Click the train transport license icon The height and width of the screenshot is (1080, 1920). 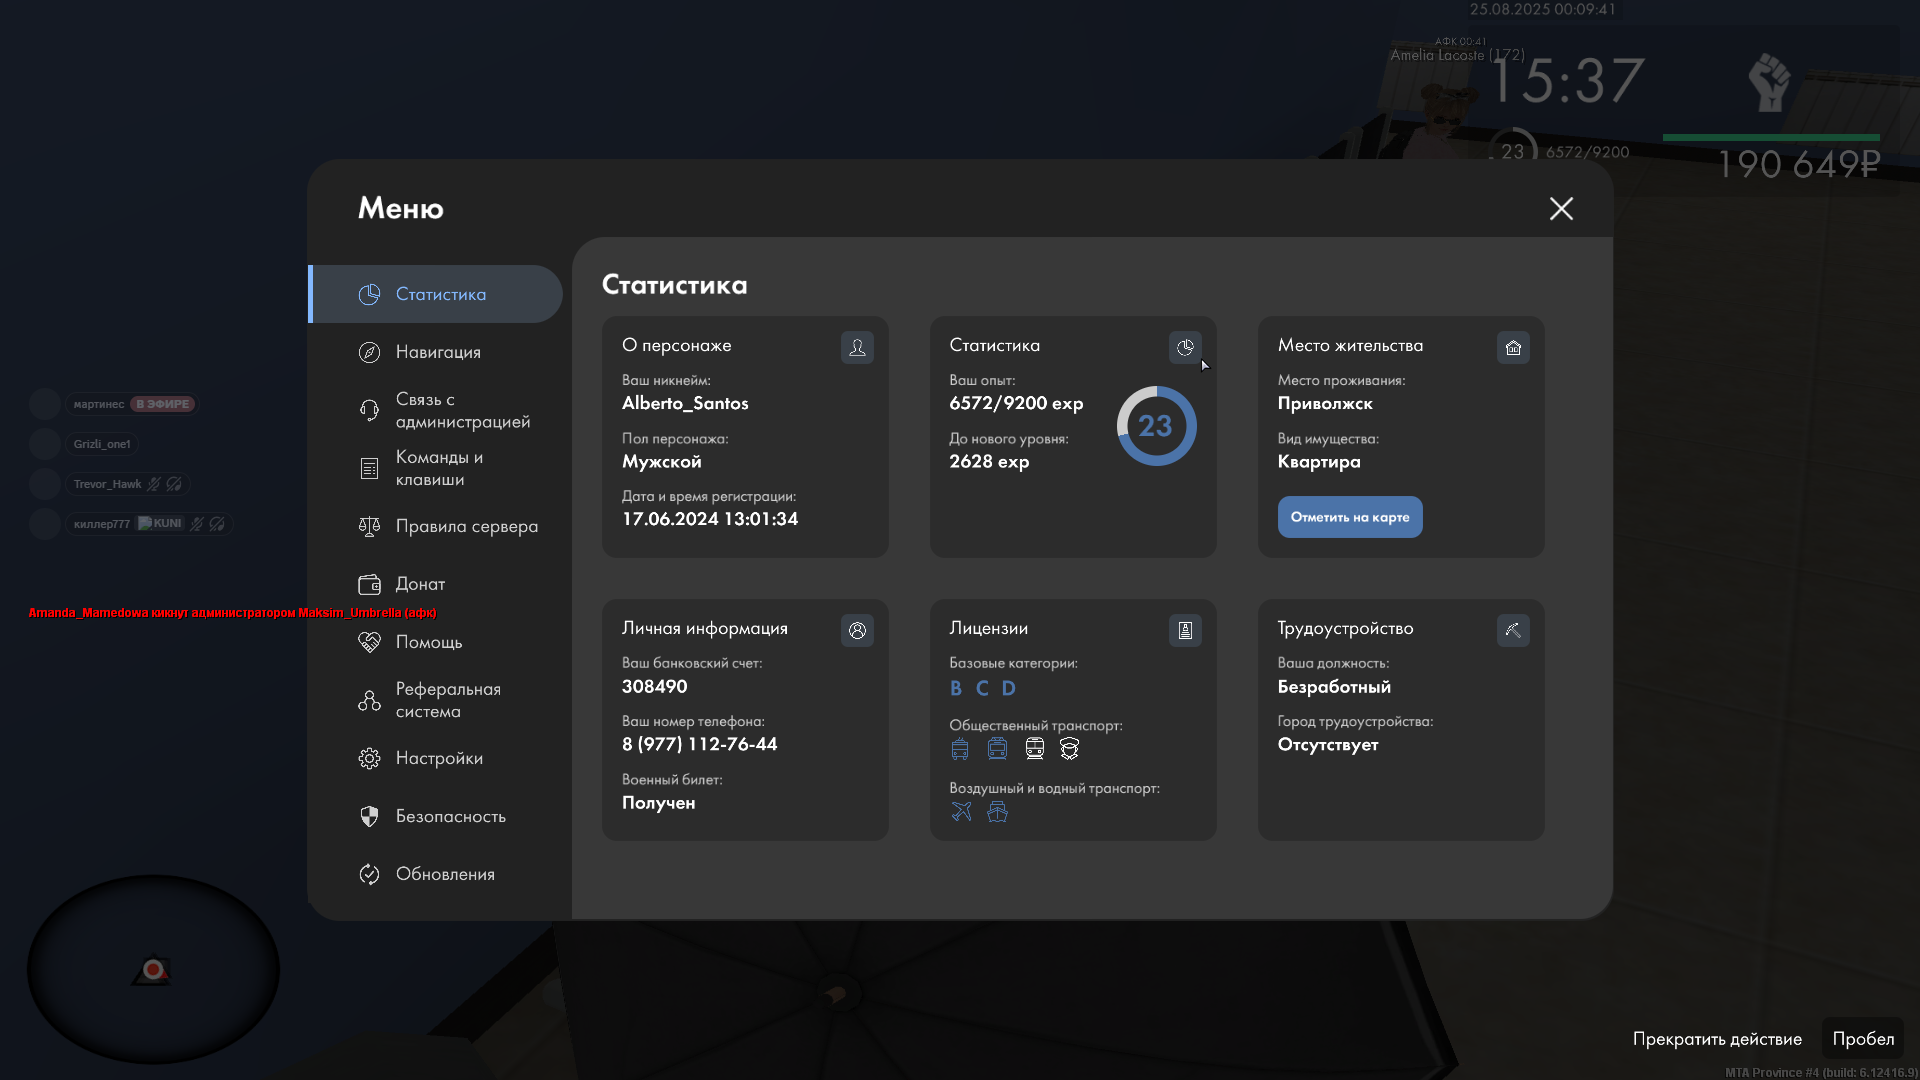tap(1034, 748)
